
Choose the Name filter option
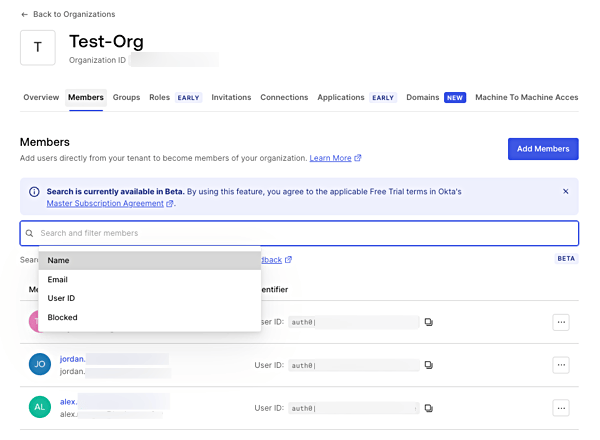tap(150, 260)
